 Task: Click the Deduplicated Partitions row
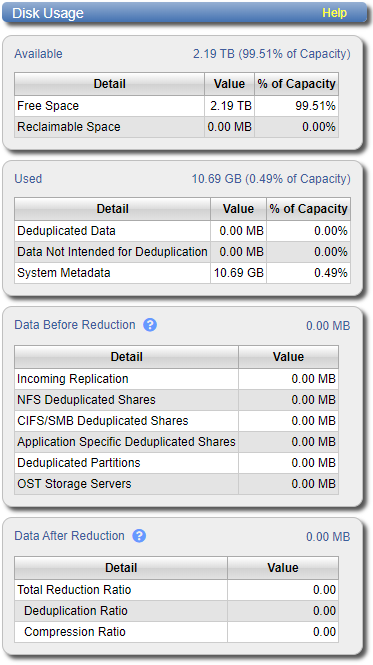(x=177, y=463)
